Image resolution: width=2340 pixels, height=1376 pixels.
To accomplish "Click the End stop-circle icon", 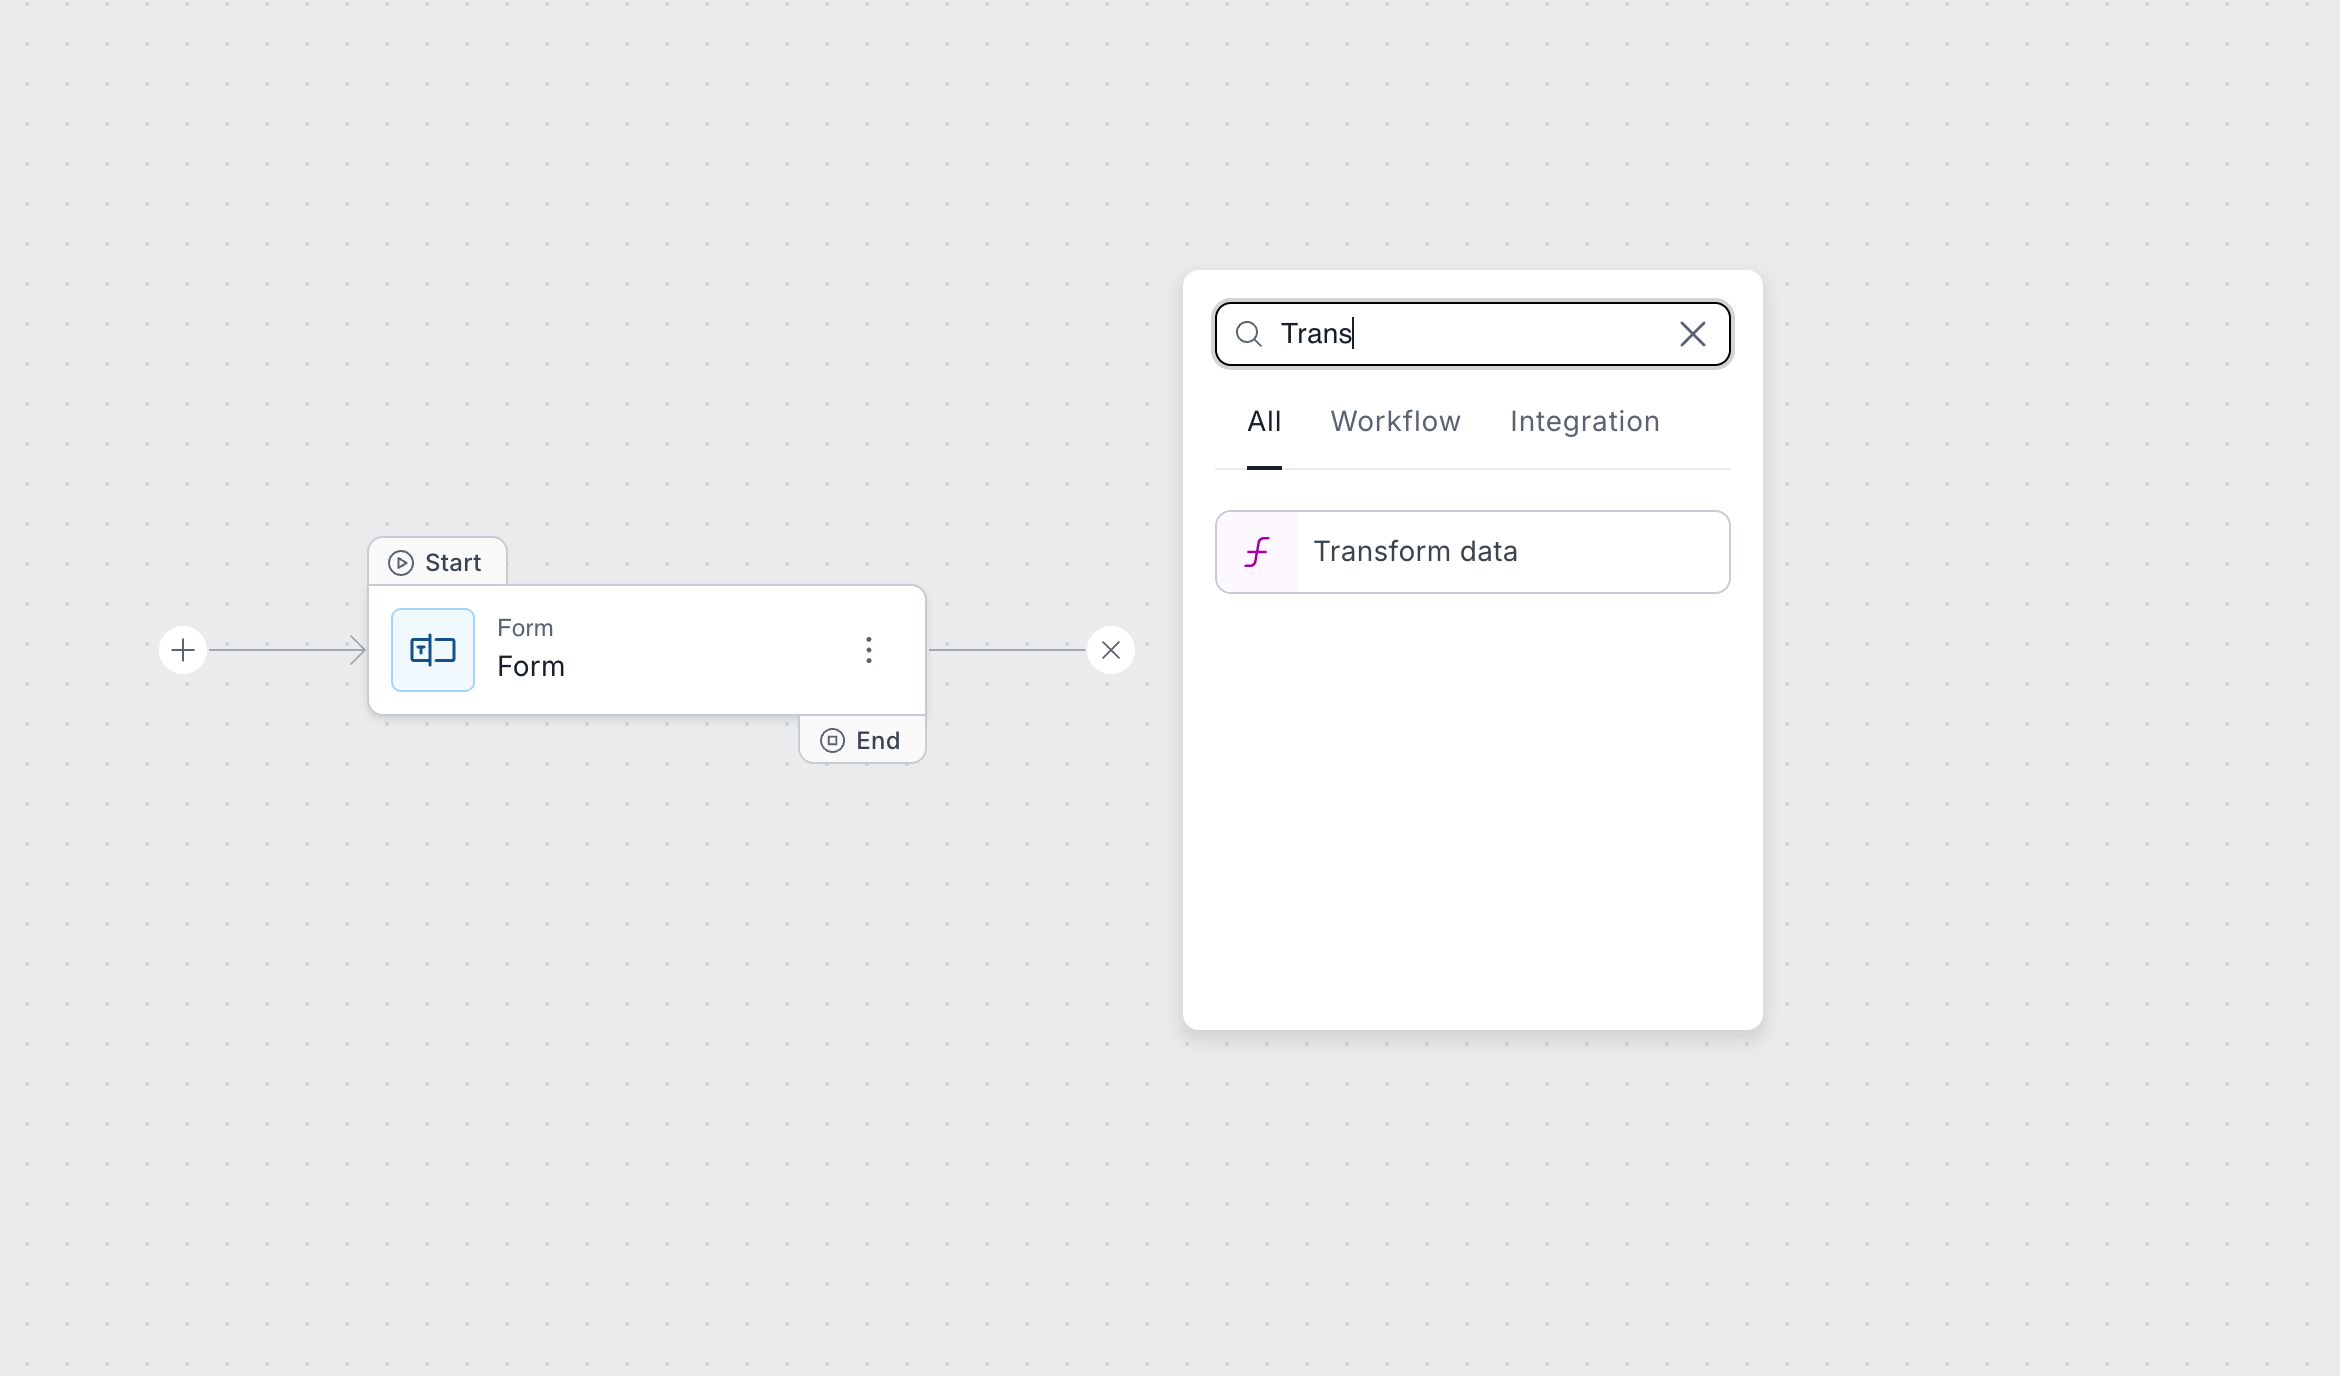I will coord(832,741).
